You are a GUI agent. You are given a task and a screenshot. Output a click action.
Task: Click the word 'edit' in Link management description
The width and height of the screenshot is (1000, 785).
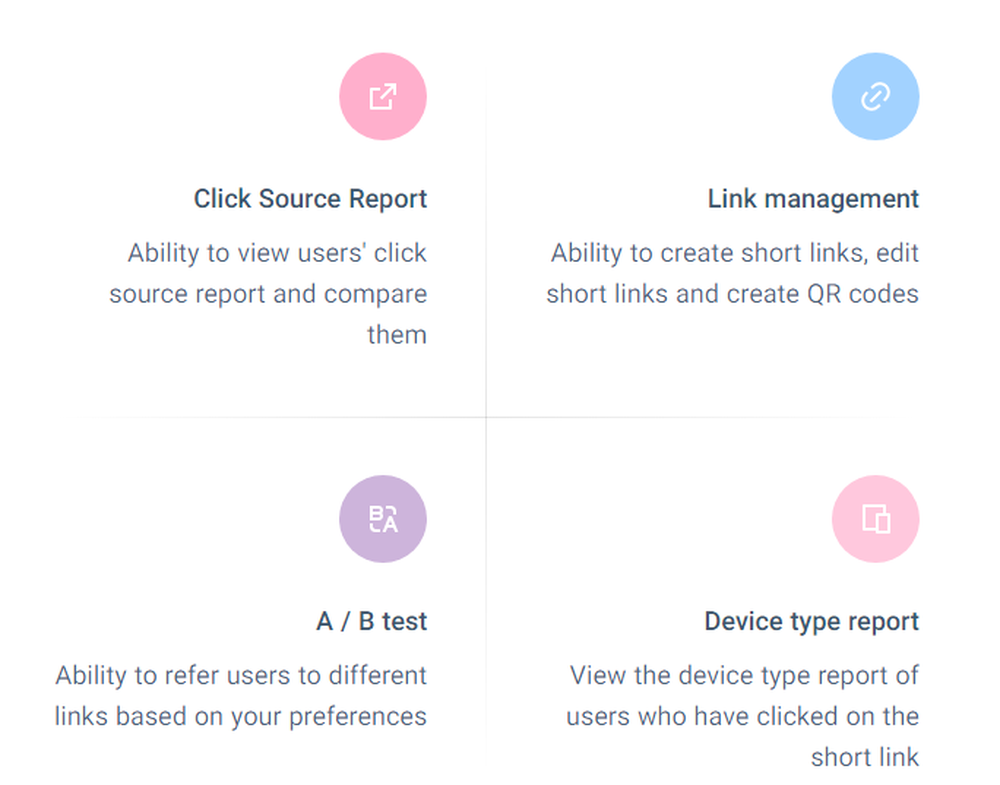(897, 253)
